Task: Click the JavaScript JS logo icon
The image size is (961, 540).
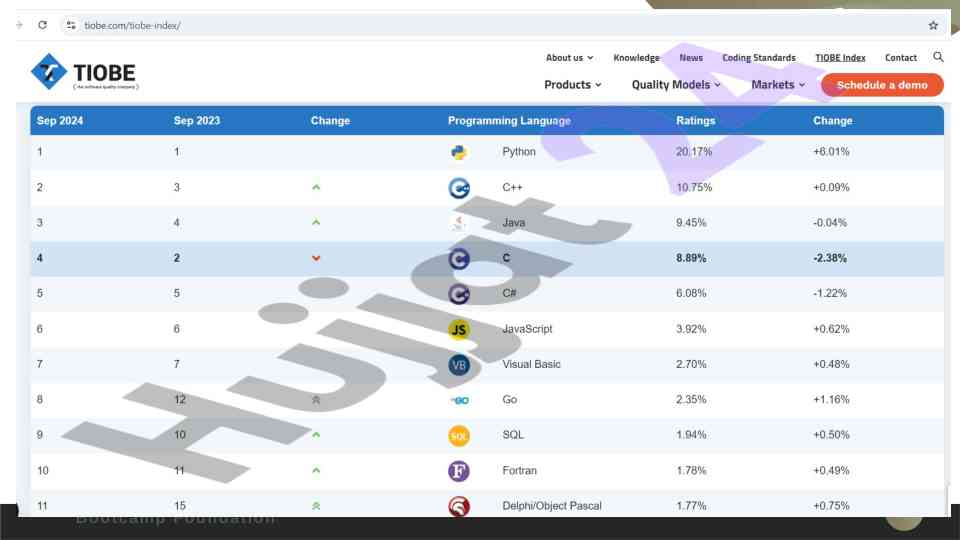Action: click(x=459, y=329)
